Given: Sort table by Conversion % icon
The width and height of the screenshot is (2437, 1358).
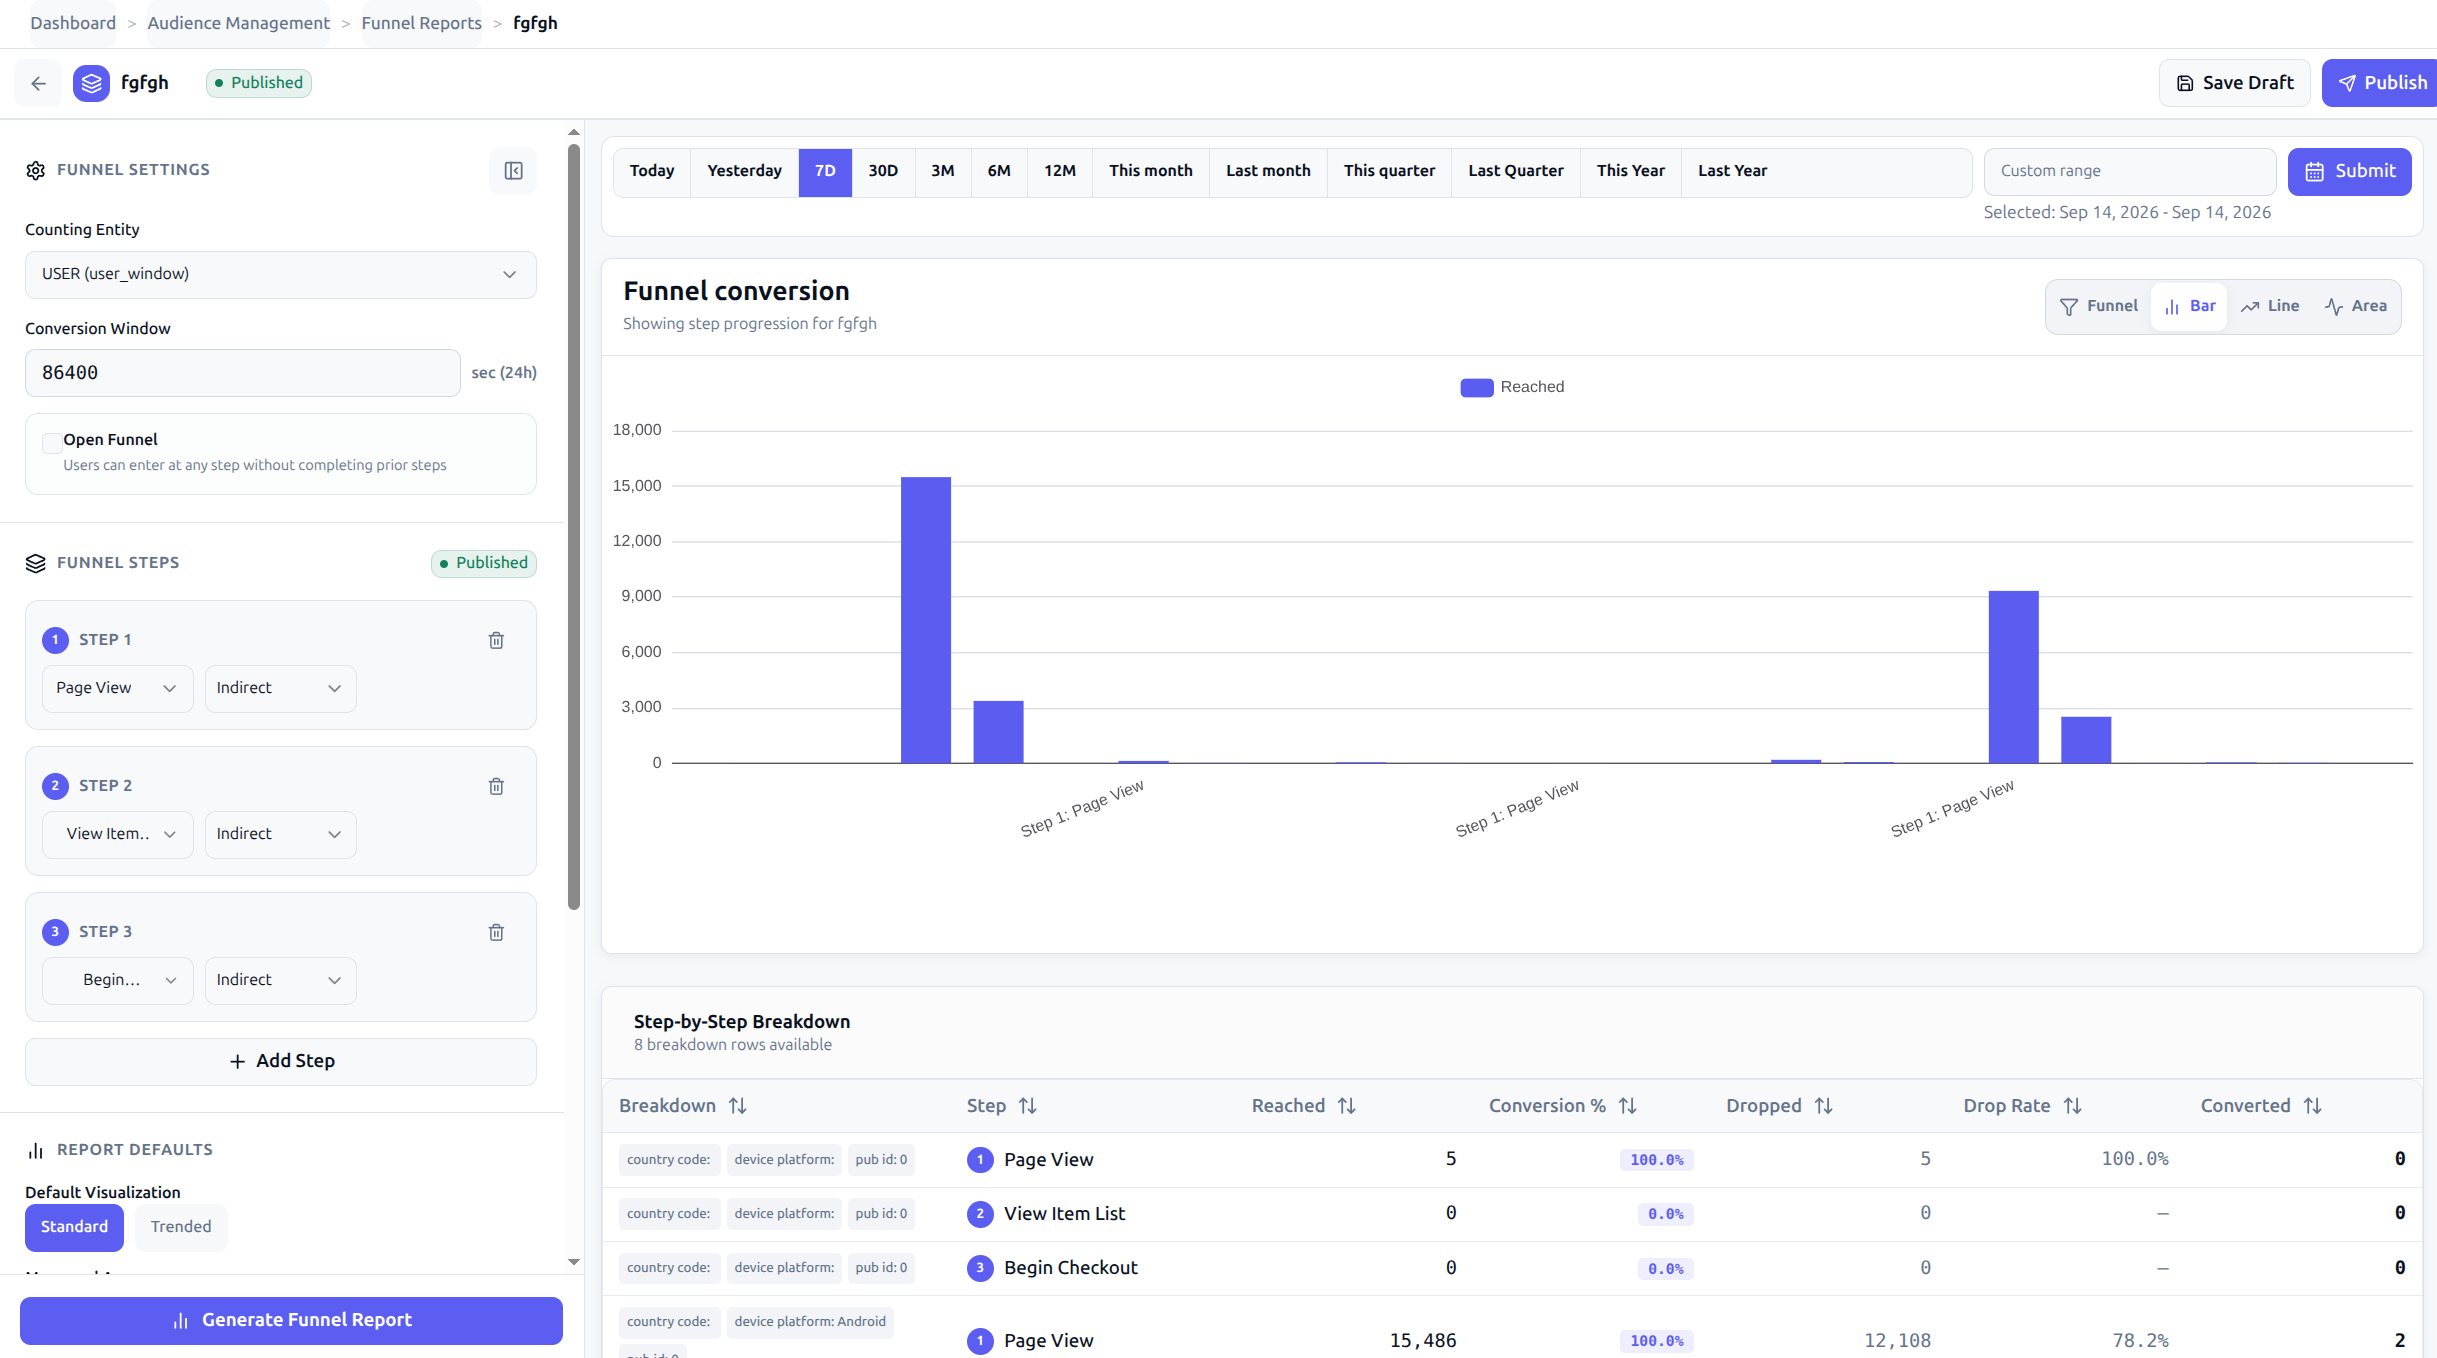Looking at the screenshot, I should 1628,1106.
